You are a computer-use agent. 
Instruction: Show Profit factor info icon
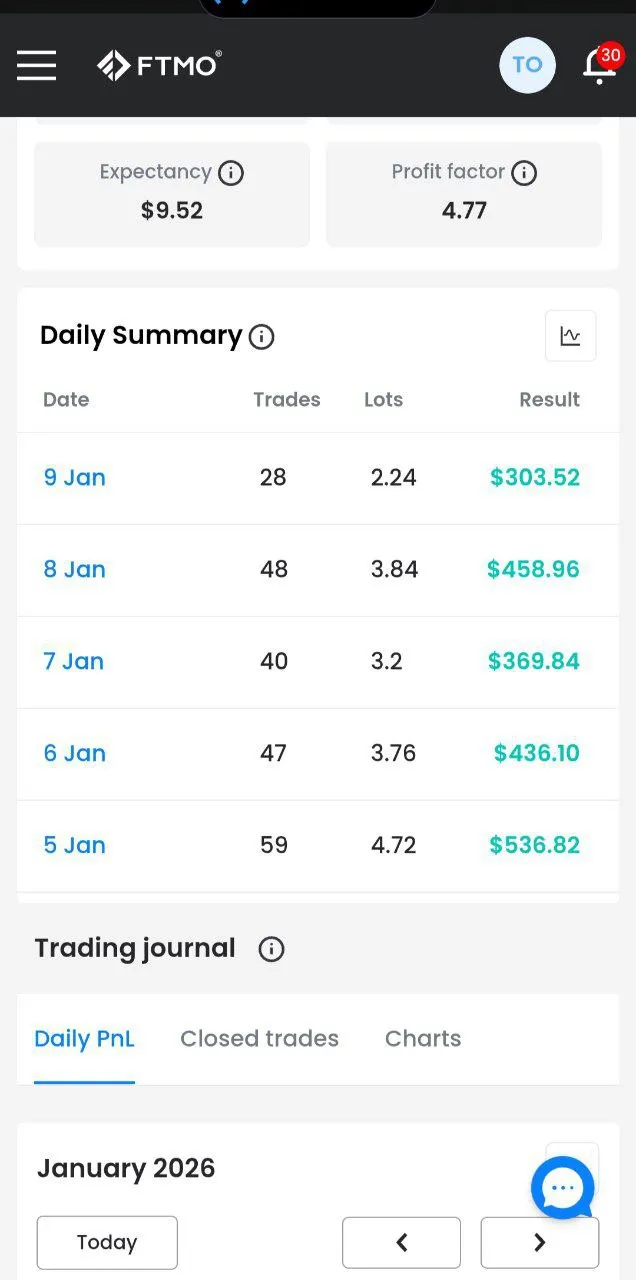pyautogui.click(x=524, y=173)
